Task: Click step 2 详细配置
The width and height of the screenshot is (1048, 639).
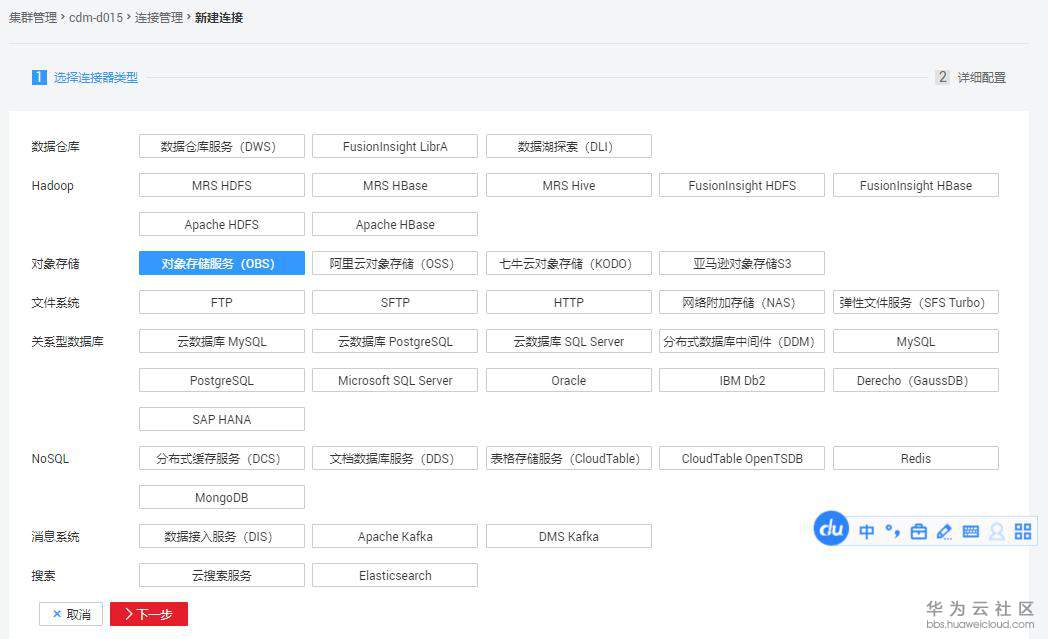Action: (971, 78)
